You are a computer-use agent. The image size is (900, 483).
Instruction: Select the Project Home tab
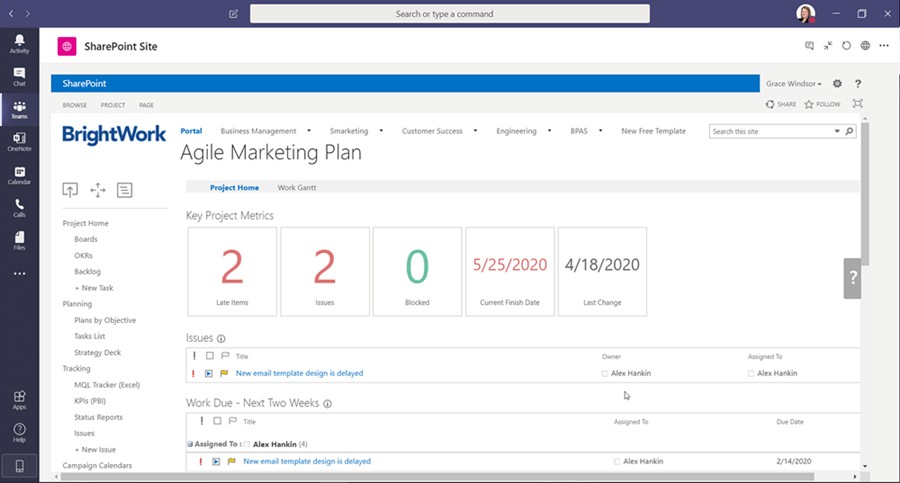tap(234, 188)
